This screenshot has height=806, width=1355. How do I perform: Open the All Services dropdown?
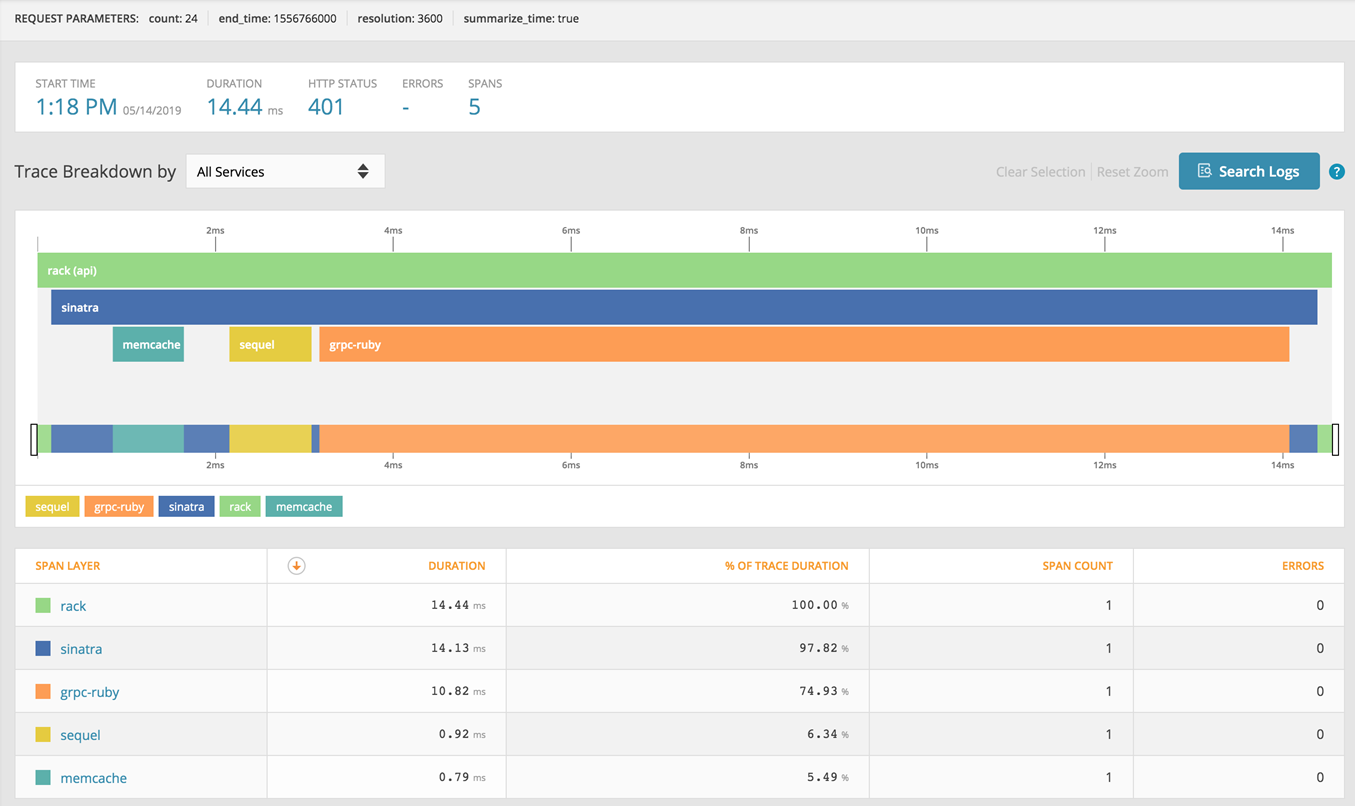pyautogui.click(x=285, y=172)
